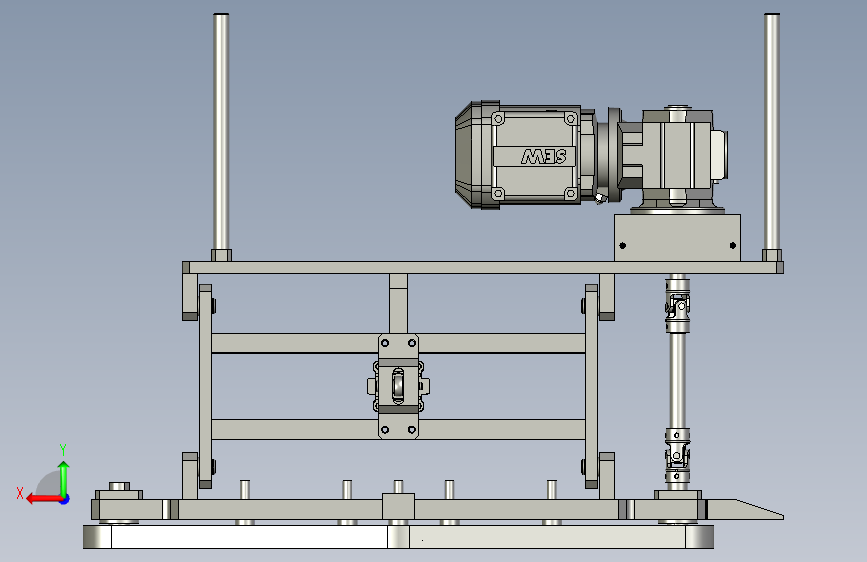This screenshot has height=562, width=867.
Task: Select the central roller bearing block
Action: coord(398,386)
